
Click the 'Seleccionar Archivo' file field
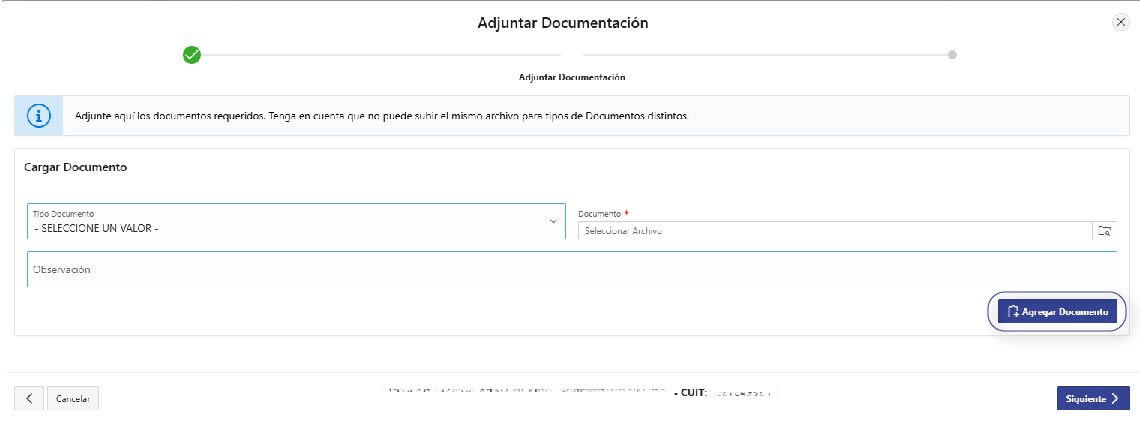click(x=832, y=231)
